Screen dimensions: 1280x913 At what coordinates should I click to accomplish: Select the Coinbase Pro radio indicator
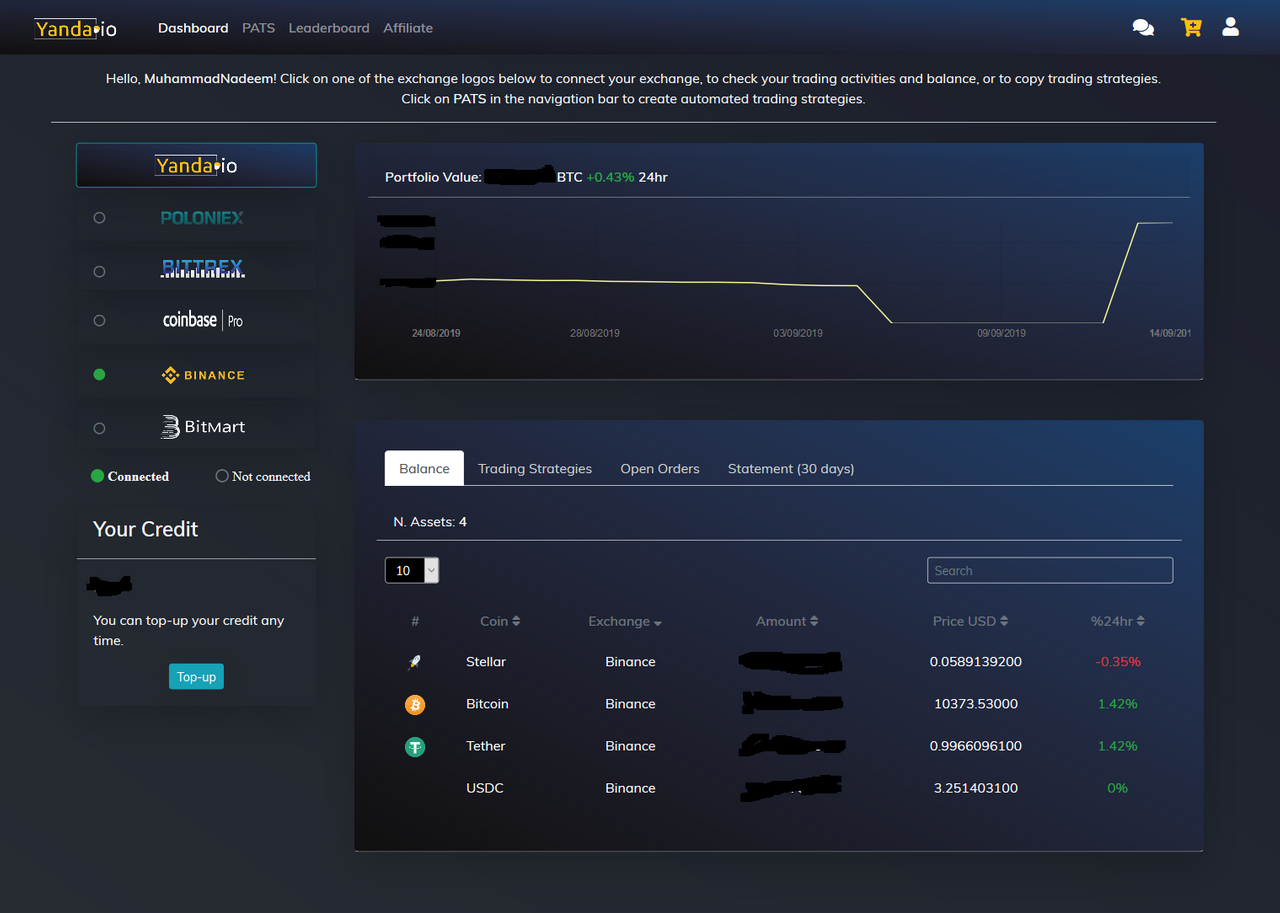[99, 321]
